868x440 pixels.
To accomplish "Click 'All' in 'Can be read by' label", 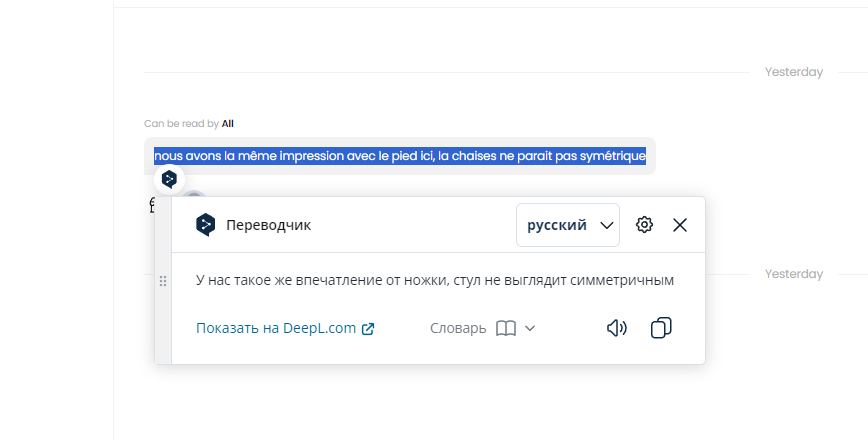I will pos(228,124).
